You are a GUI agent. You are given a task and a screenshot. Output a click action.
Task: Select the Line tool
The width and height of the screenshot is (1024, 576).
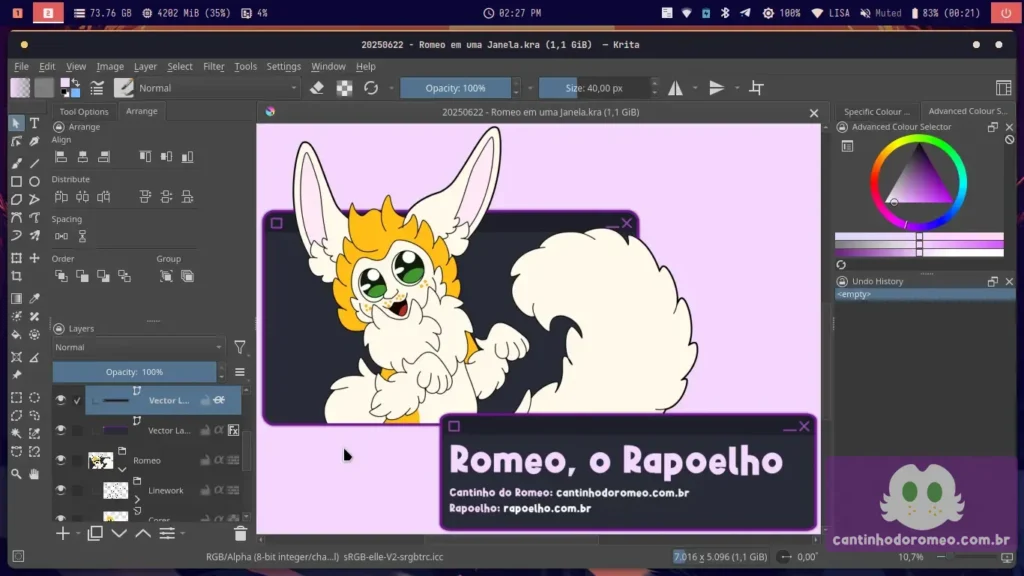(35, 163)
